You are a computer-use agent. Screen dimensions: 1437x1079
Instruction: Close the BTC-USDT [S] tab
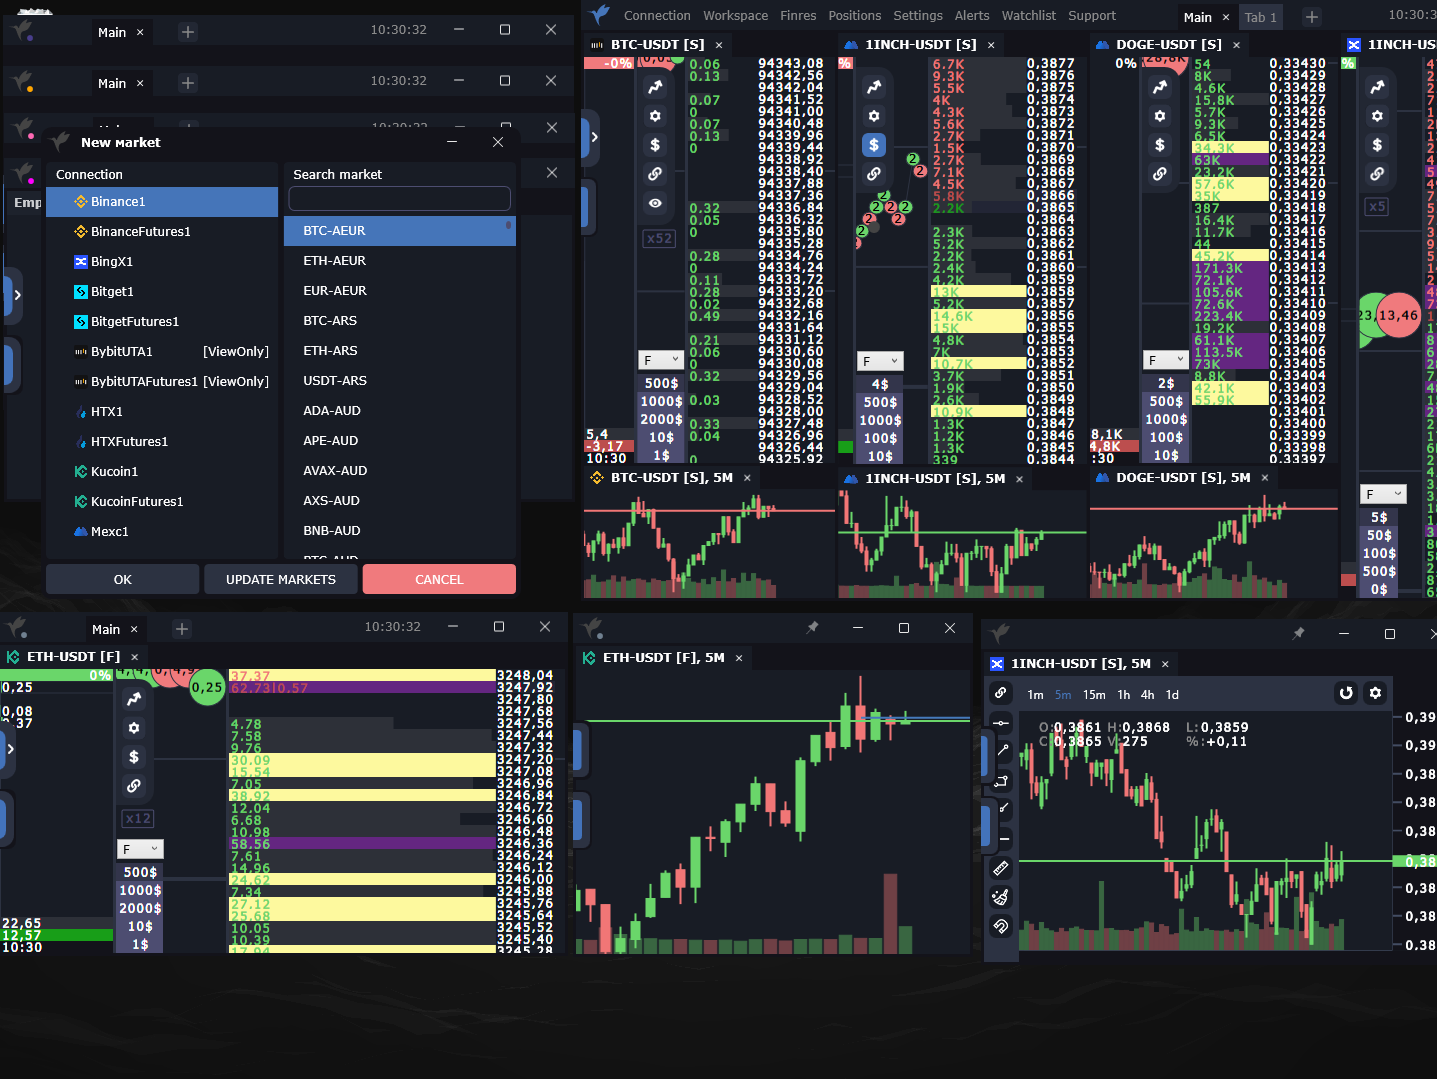[x=719, y=45]
